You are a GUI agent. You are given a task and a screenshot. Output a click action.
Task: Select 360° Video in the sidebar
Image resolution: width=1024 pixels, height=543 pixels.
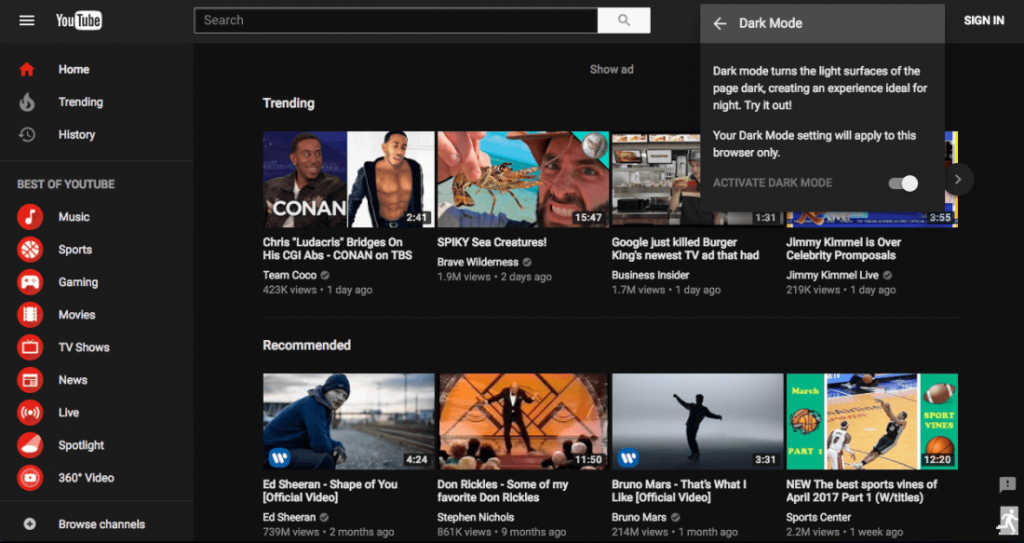pyautogui.click(x=86, y=478)
